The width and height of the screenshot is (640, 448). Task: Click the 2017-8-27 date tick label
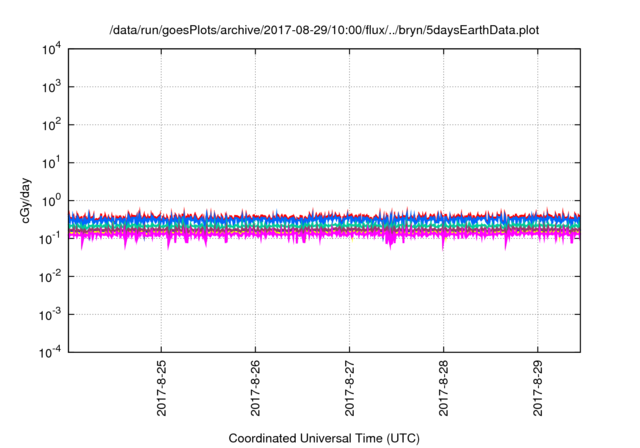tap(349, 388)
